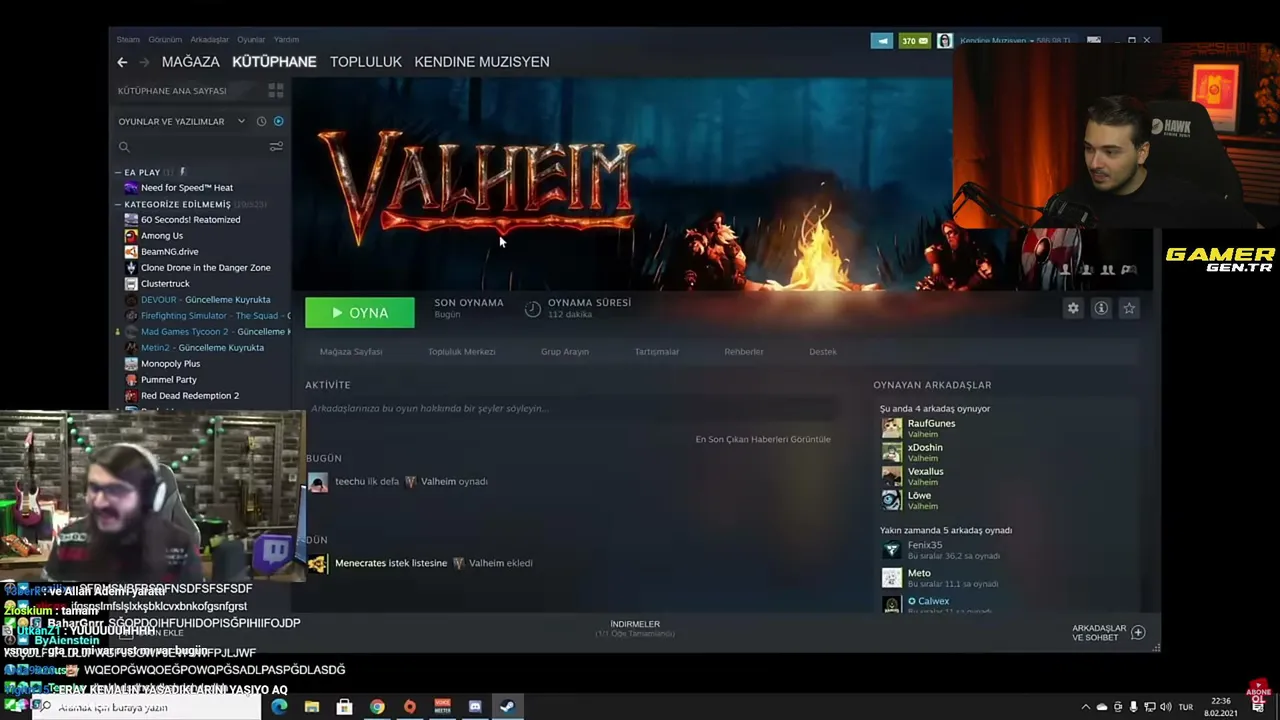The height and width of the screenshot is (720, 1280).
Task: Click KÜTÜPHANE ANA SAYFASI library home
Action: click(172, 91)
